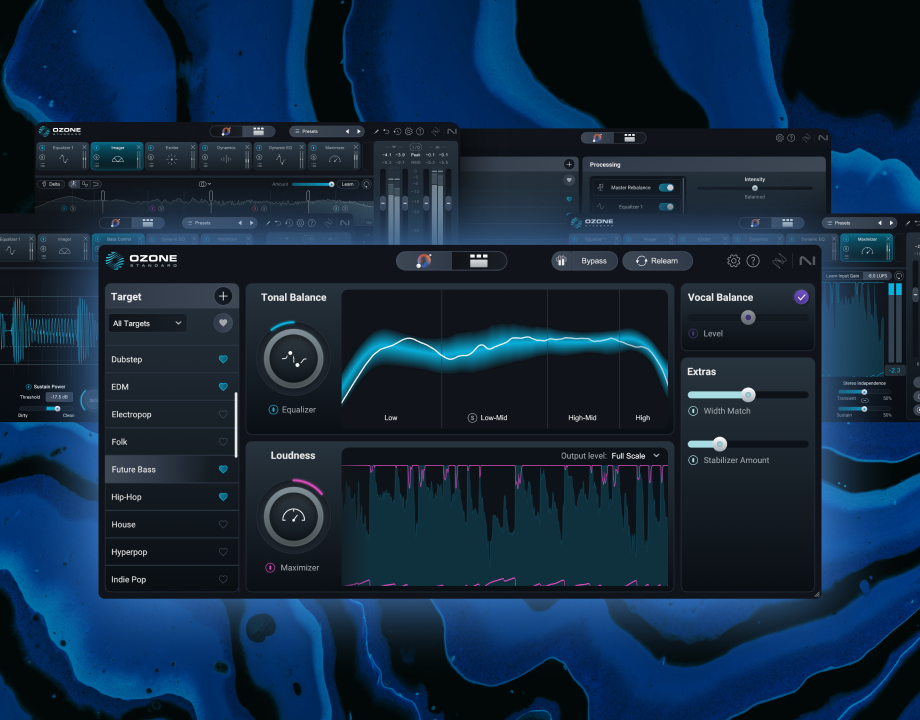This screenshot has height=720, width=920.
Task: Toggle Master Rebalance switch in Processing panel
Action: (x=666, y=188)
